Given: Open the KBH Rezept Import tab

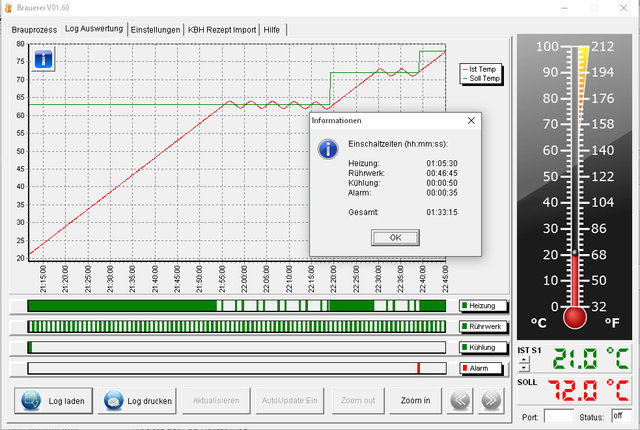Looking at the screenshot, I should click(x=221, y=30).
